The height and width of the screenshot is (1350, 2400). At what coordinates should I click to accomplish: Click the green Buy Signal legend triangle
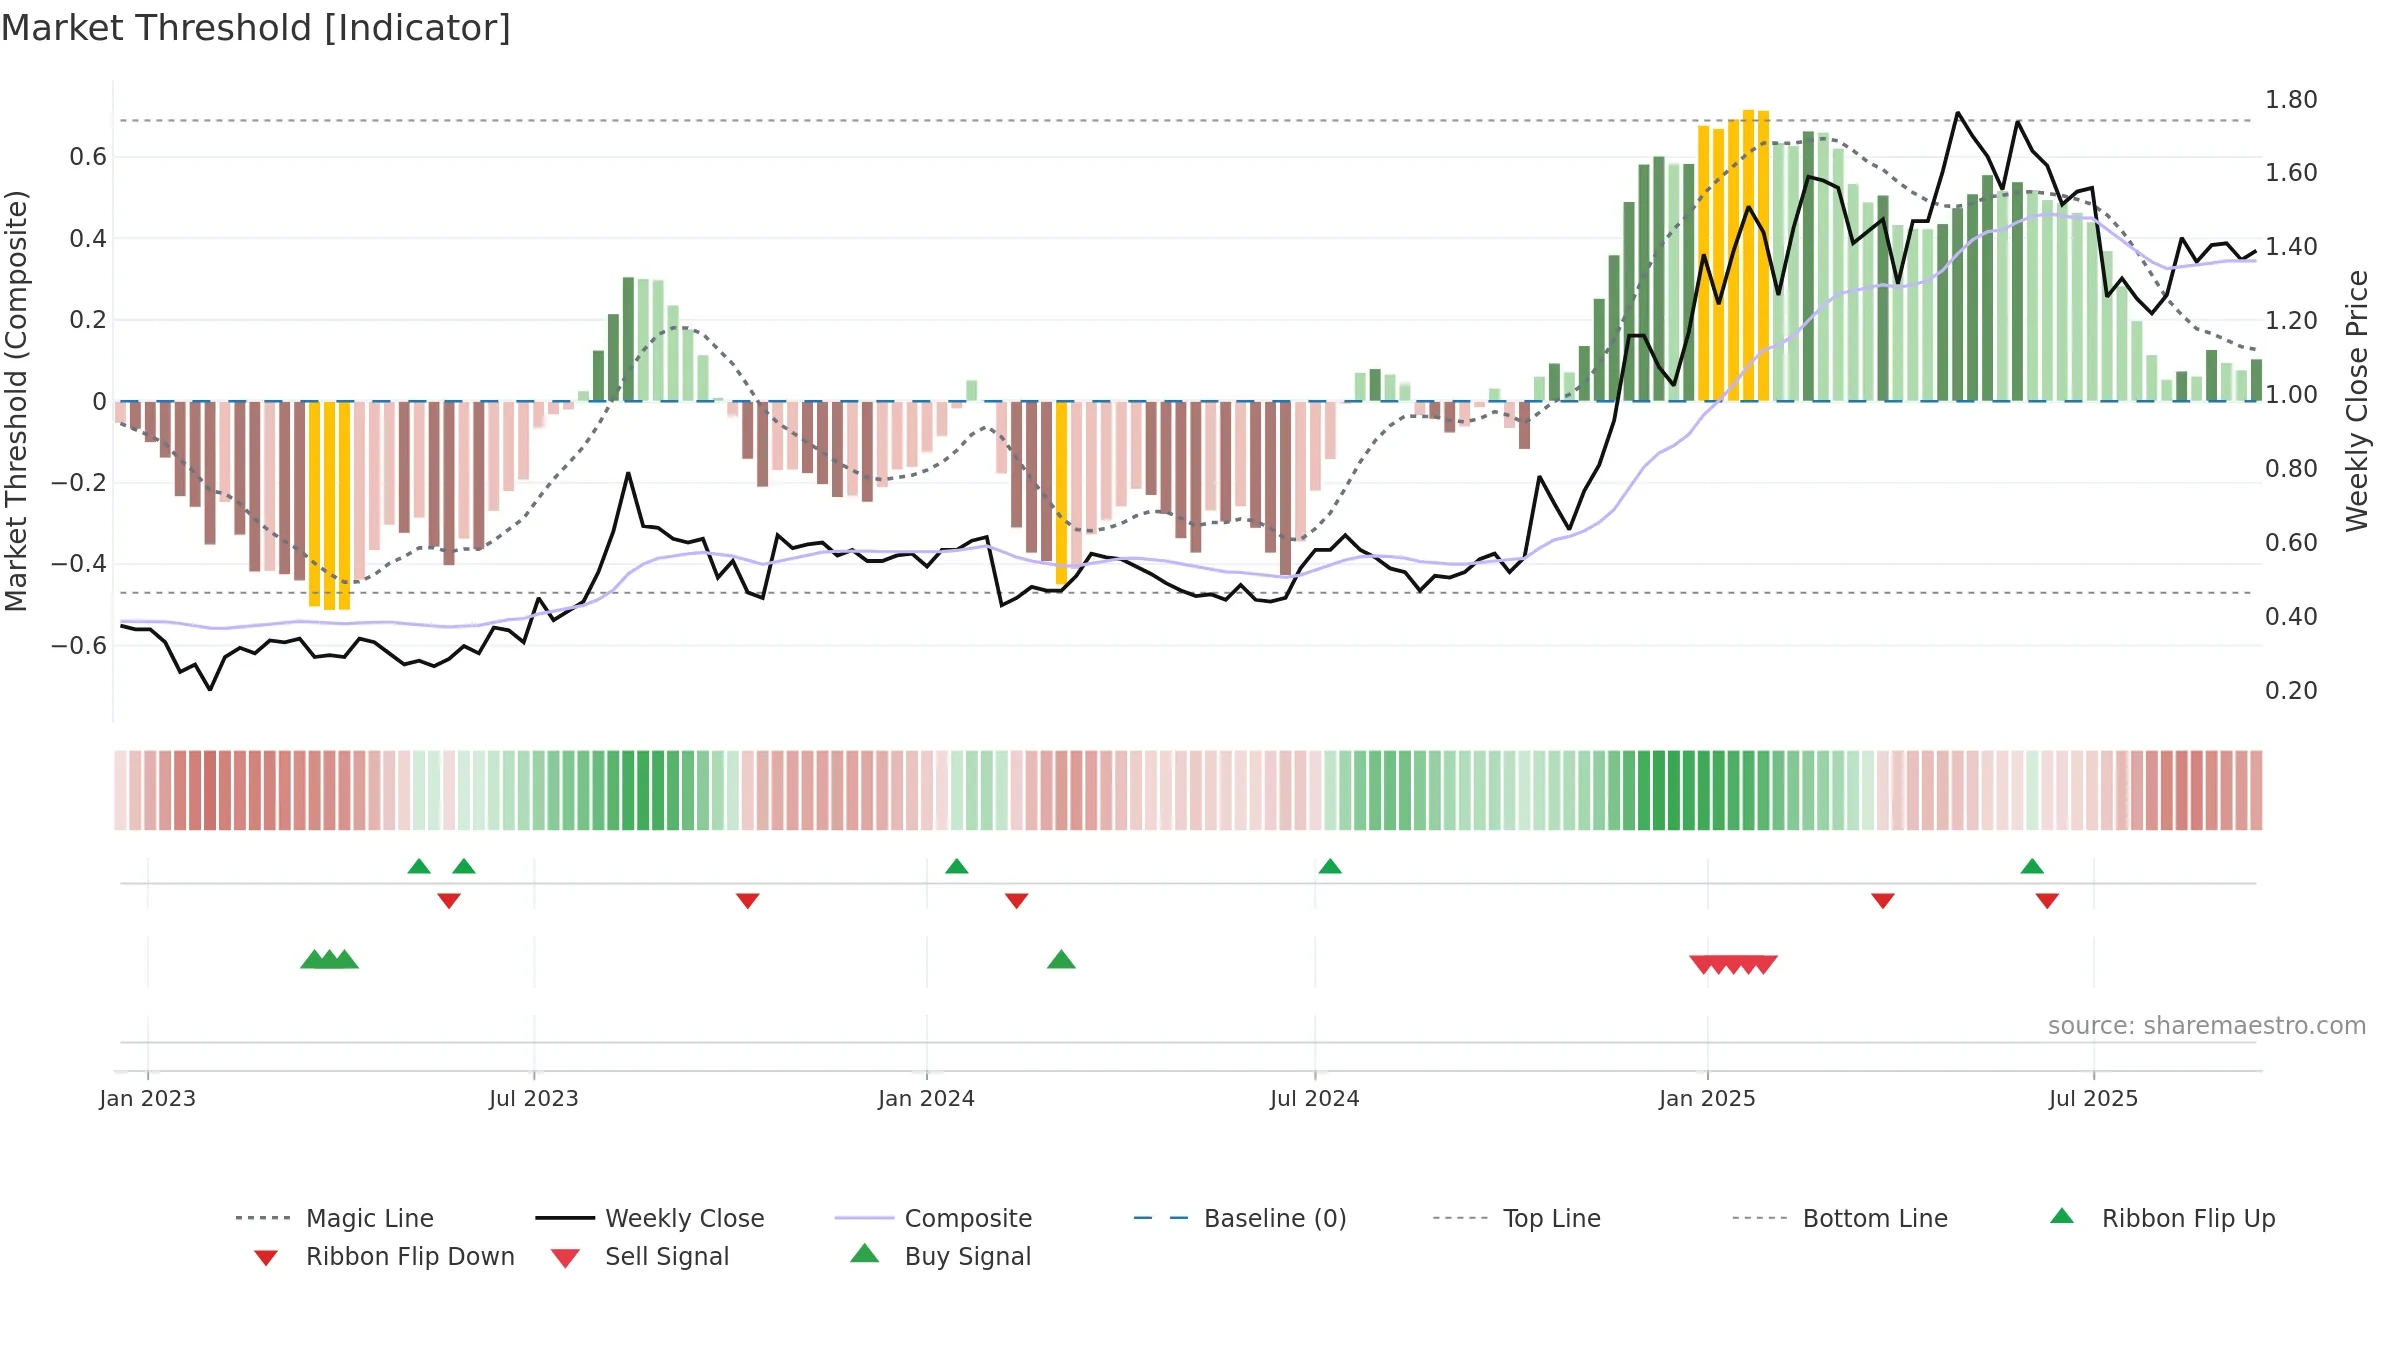865,1253
